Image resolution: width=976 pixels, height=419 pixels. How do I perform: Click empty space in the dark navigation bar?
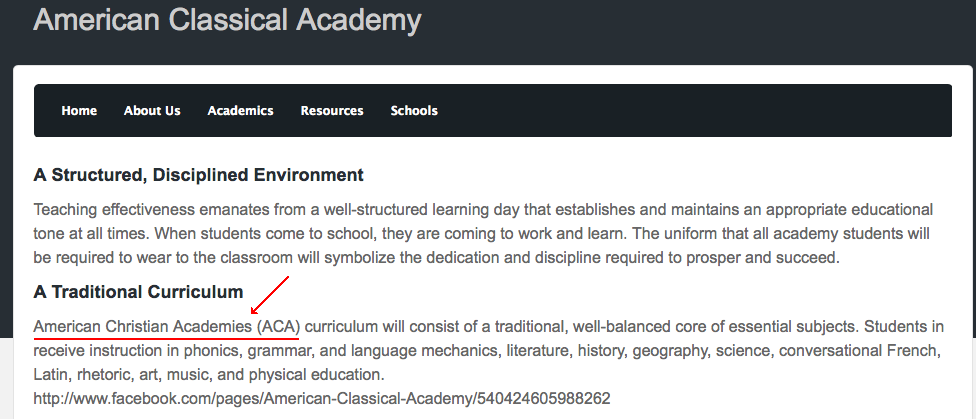[700, 111]
